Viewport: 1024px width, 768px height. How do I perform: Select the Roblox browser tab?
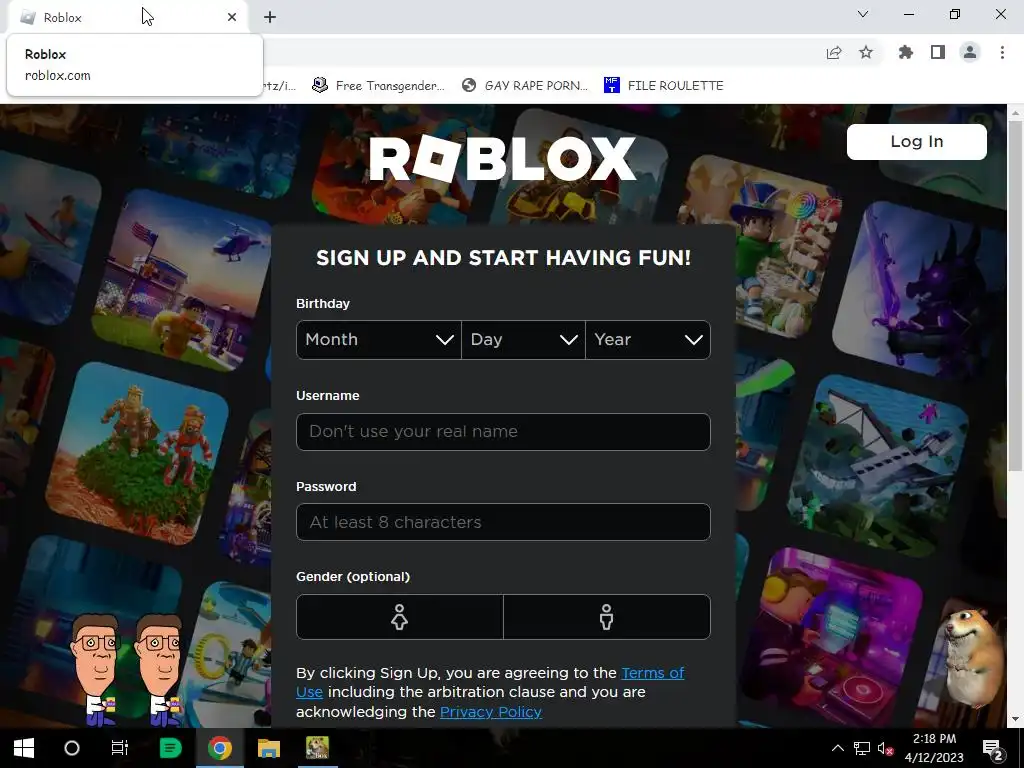128,17
